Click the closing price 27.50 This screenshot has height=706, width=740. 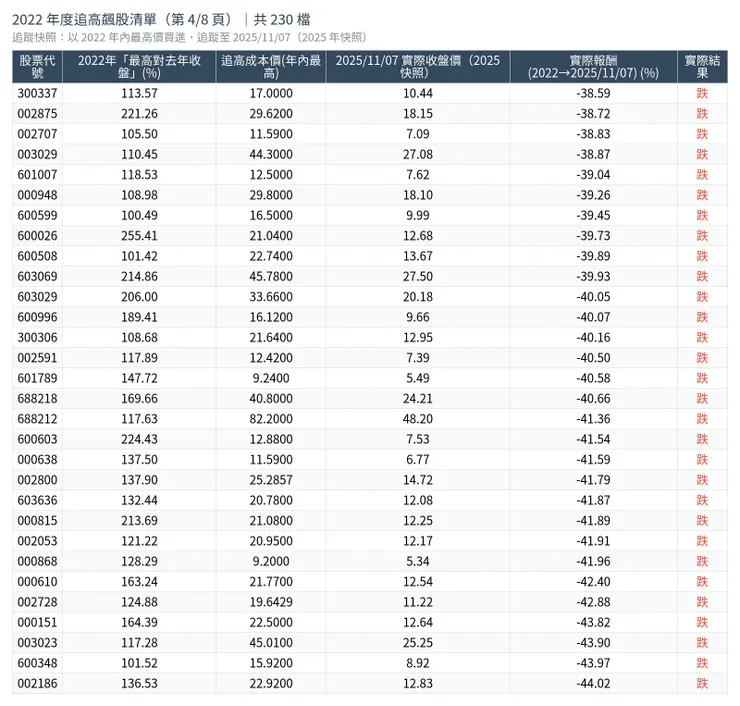tap(418, 276)
